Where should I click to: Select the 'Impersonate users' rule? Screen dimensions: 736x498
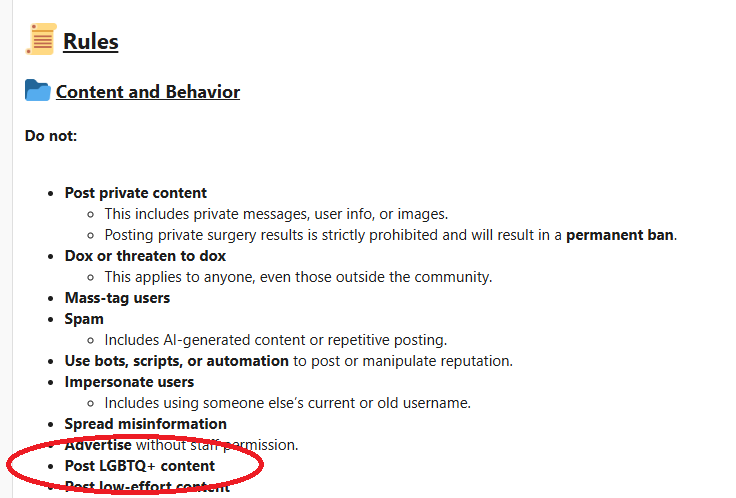point(129,382)
